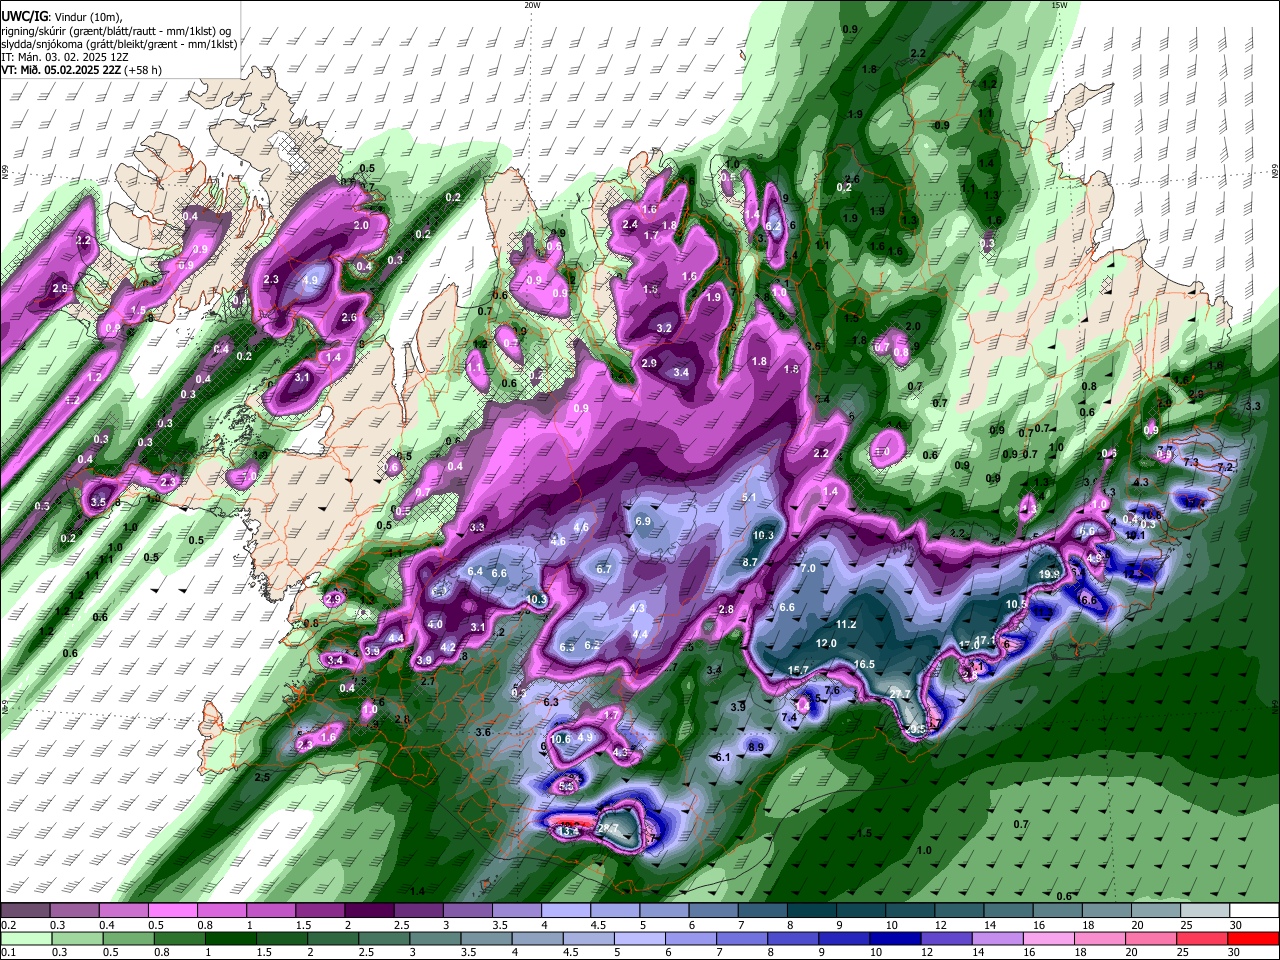This screenshot has height=960, width=1280.
Task: Click the '6.4' precipitation value
Action: (x=475, y=572)
